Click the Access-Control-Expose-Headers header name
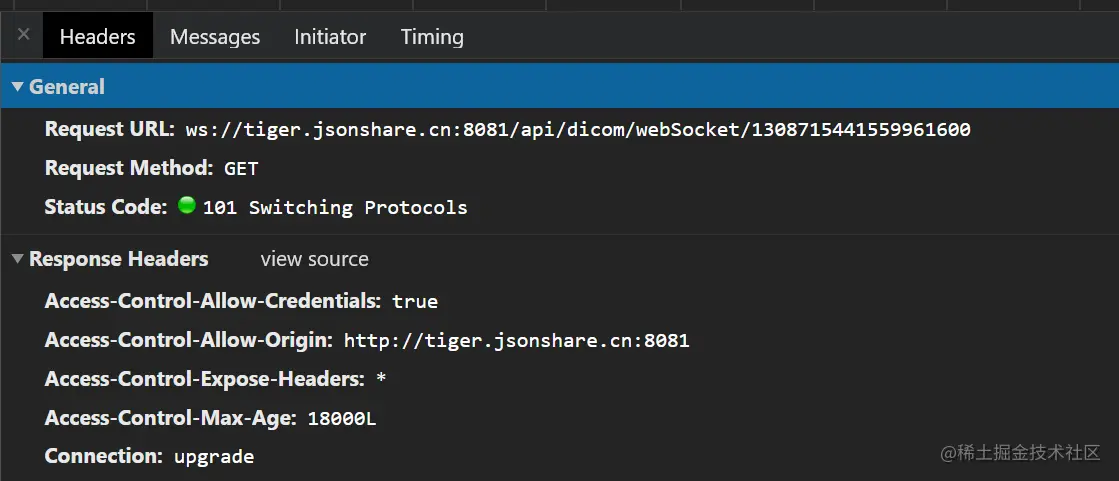The image size is (1119, 481). (x=205, y=379)
